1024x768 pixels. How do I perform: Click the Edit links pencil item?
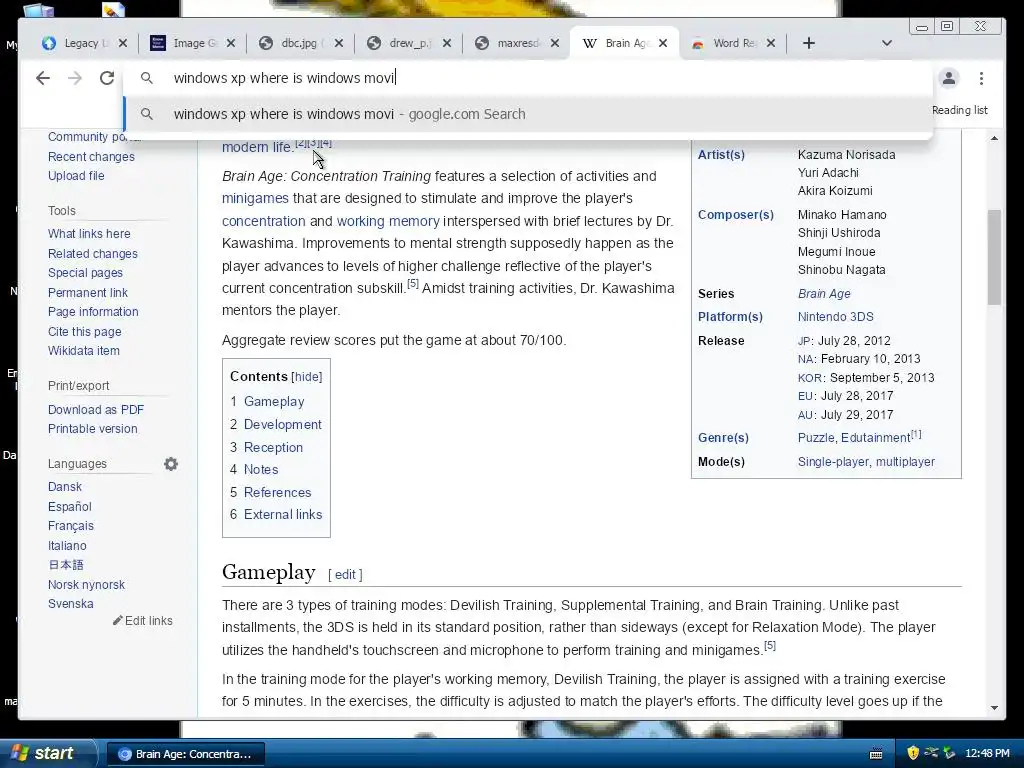[x=142, y=621]
